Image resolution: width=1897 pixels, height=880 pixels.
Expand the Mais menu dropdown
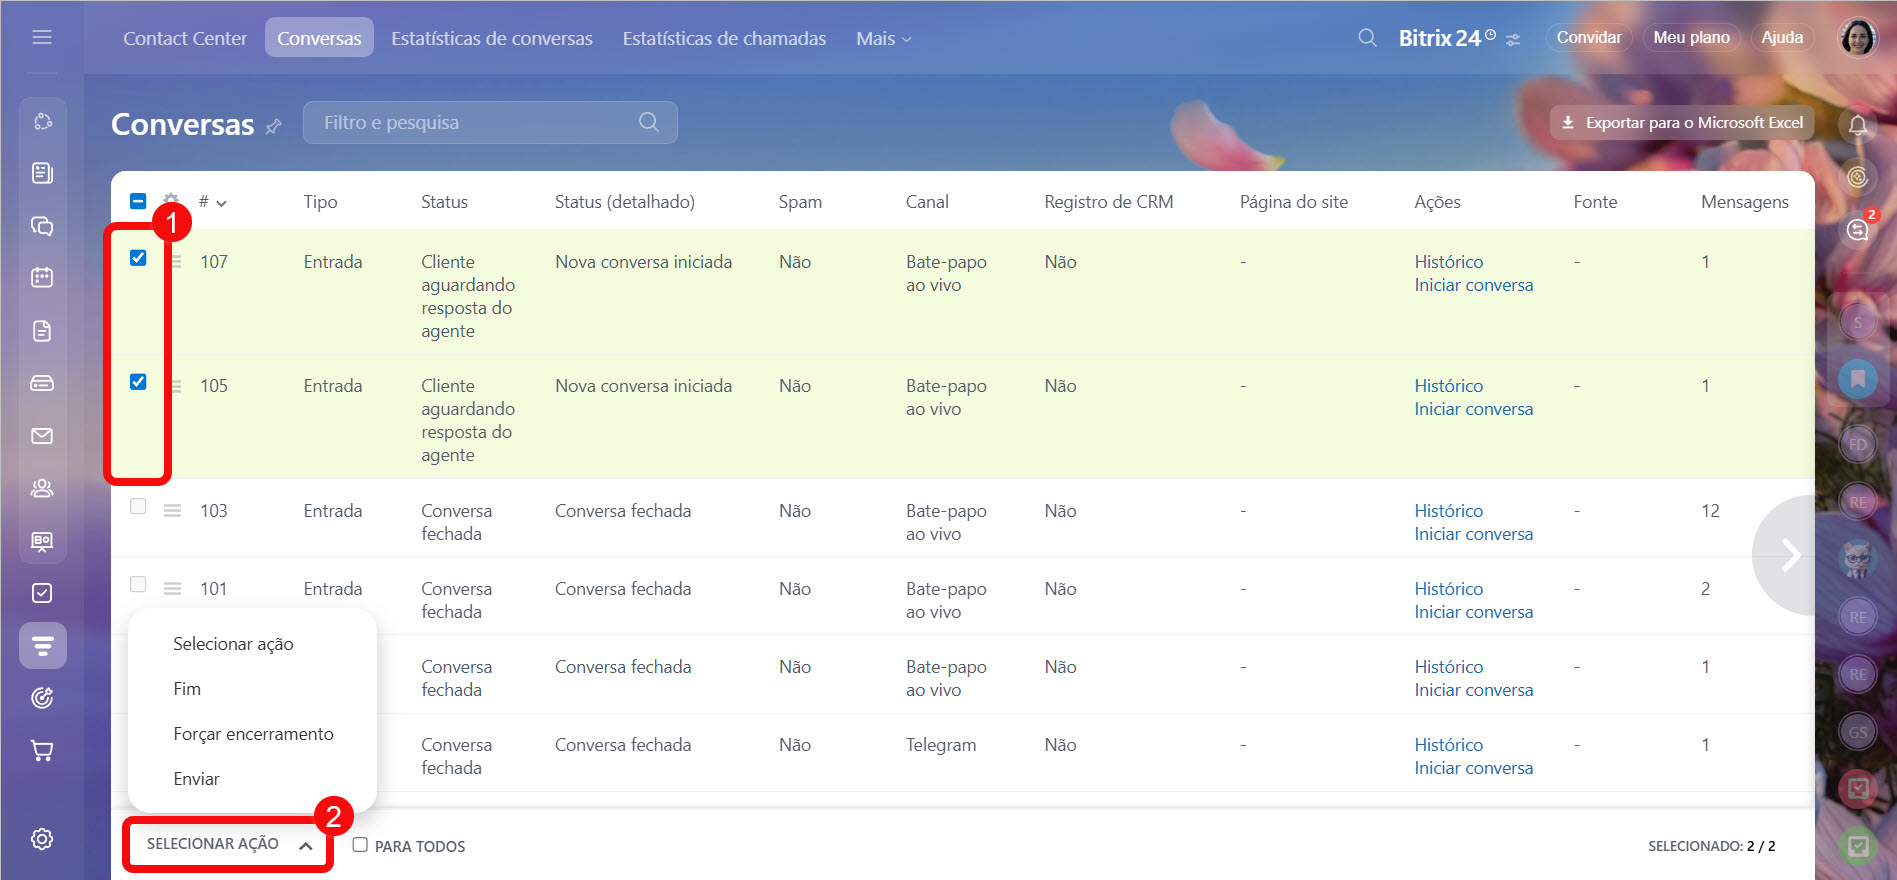tap(884, 38)
